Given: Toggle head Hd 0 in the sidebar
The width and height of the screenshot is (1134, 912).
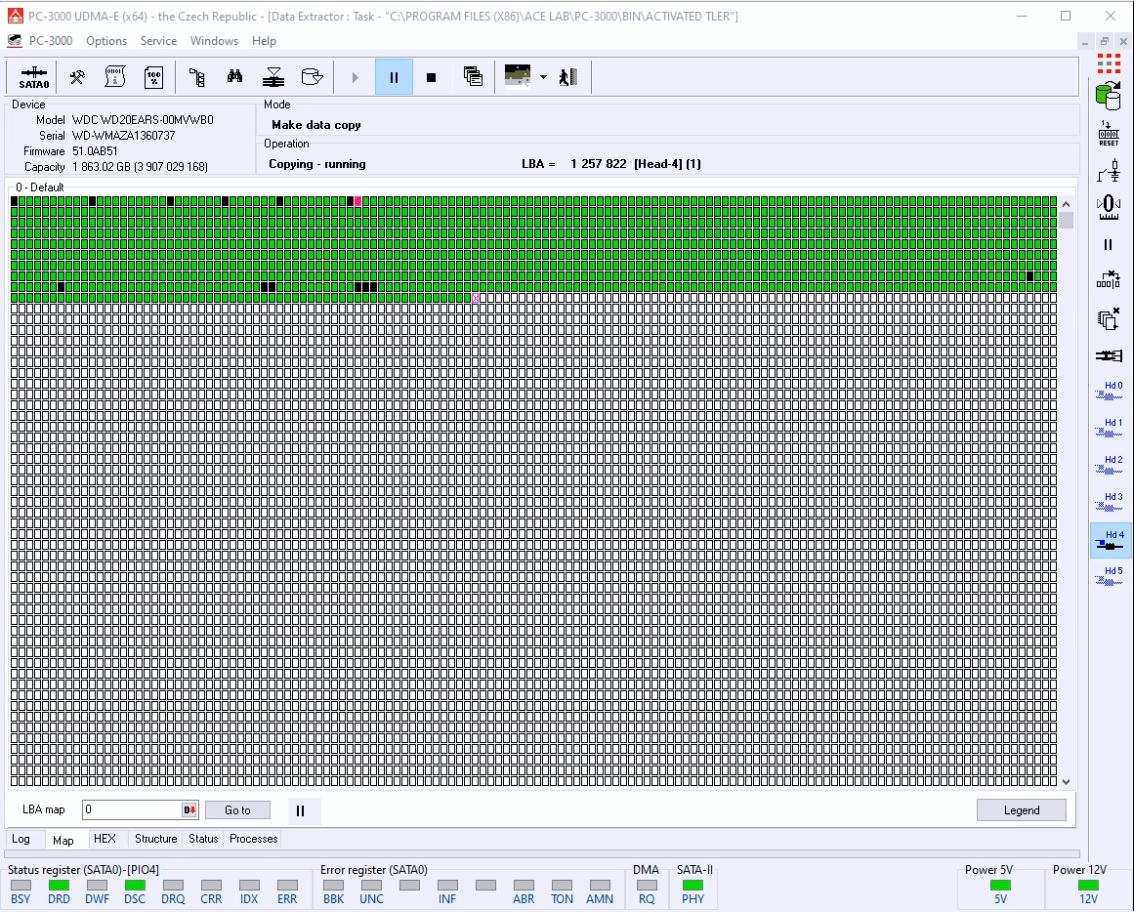Looking at the screenshot, I should coord(1109,391).
